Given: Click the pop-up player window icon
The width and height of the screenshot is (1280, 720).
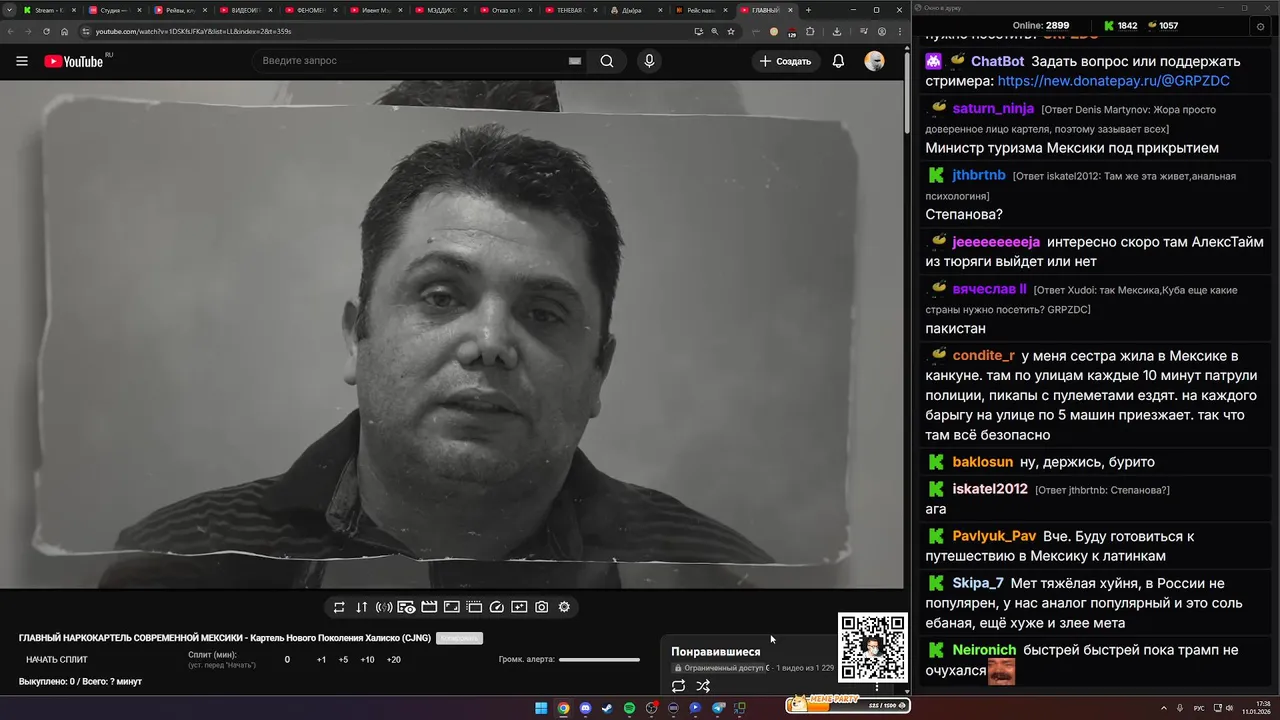Looking at the screenshot, I should [x=474, y=607].
